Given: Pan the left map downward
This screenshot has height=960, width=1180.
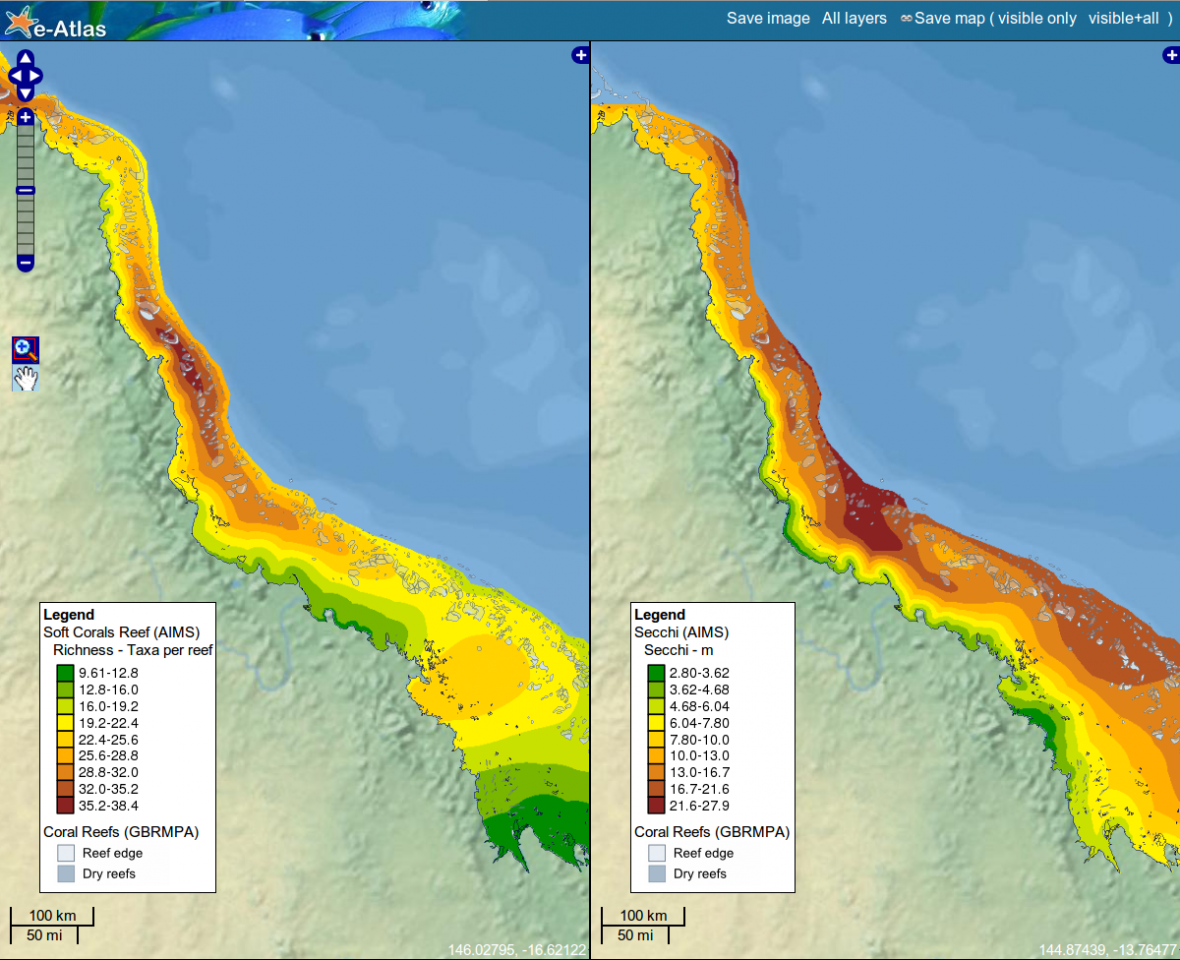Looking at the screenshot, I should coord(26,93).
